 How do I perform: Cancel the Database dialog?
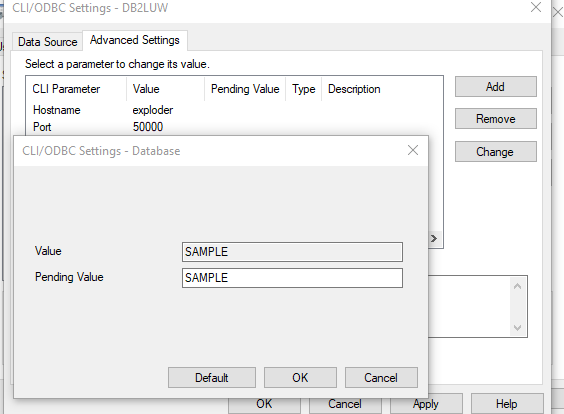coord(381,378)
